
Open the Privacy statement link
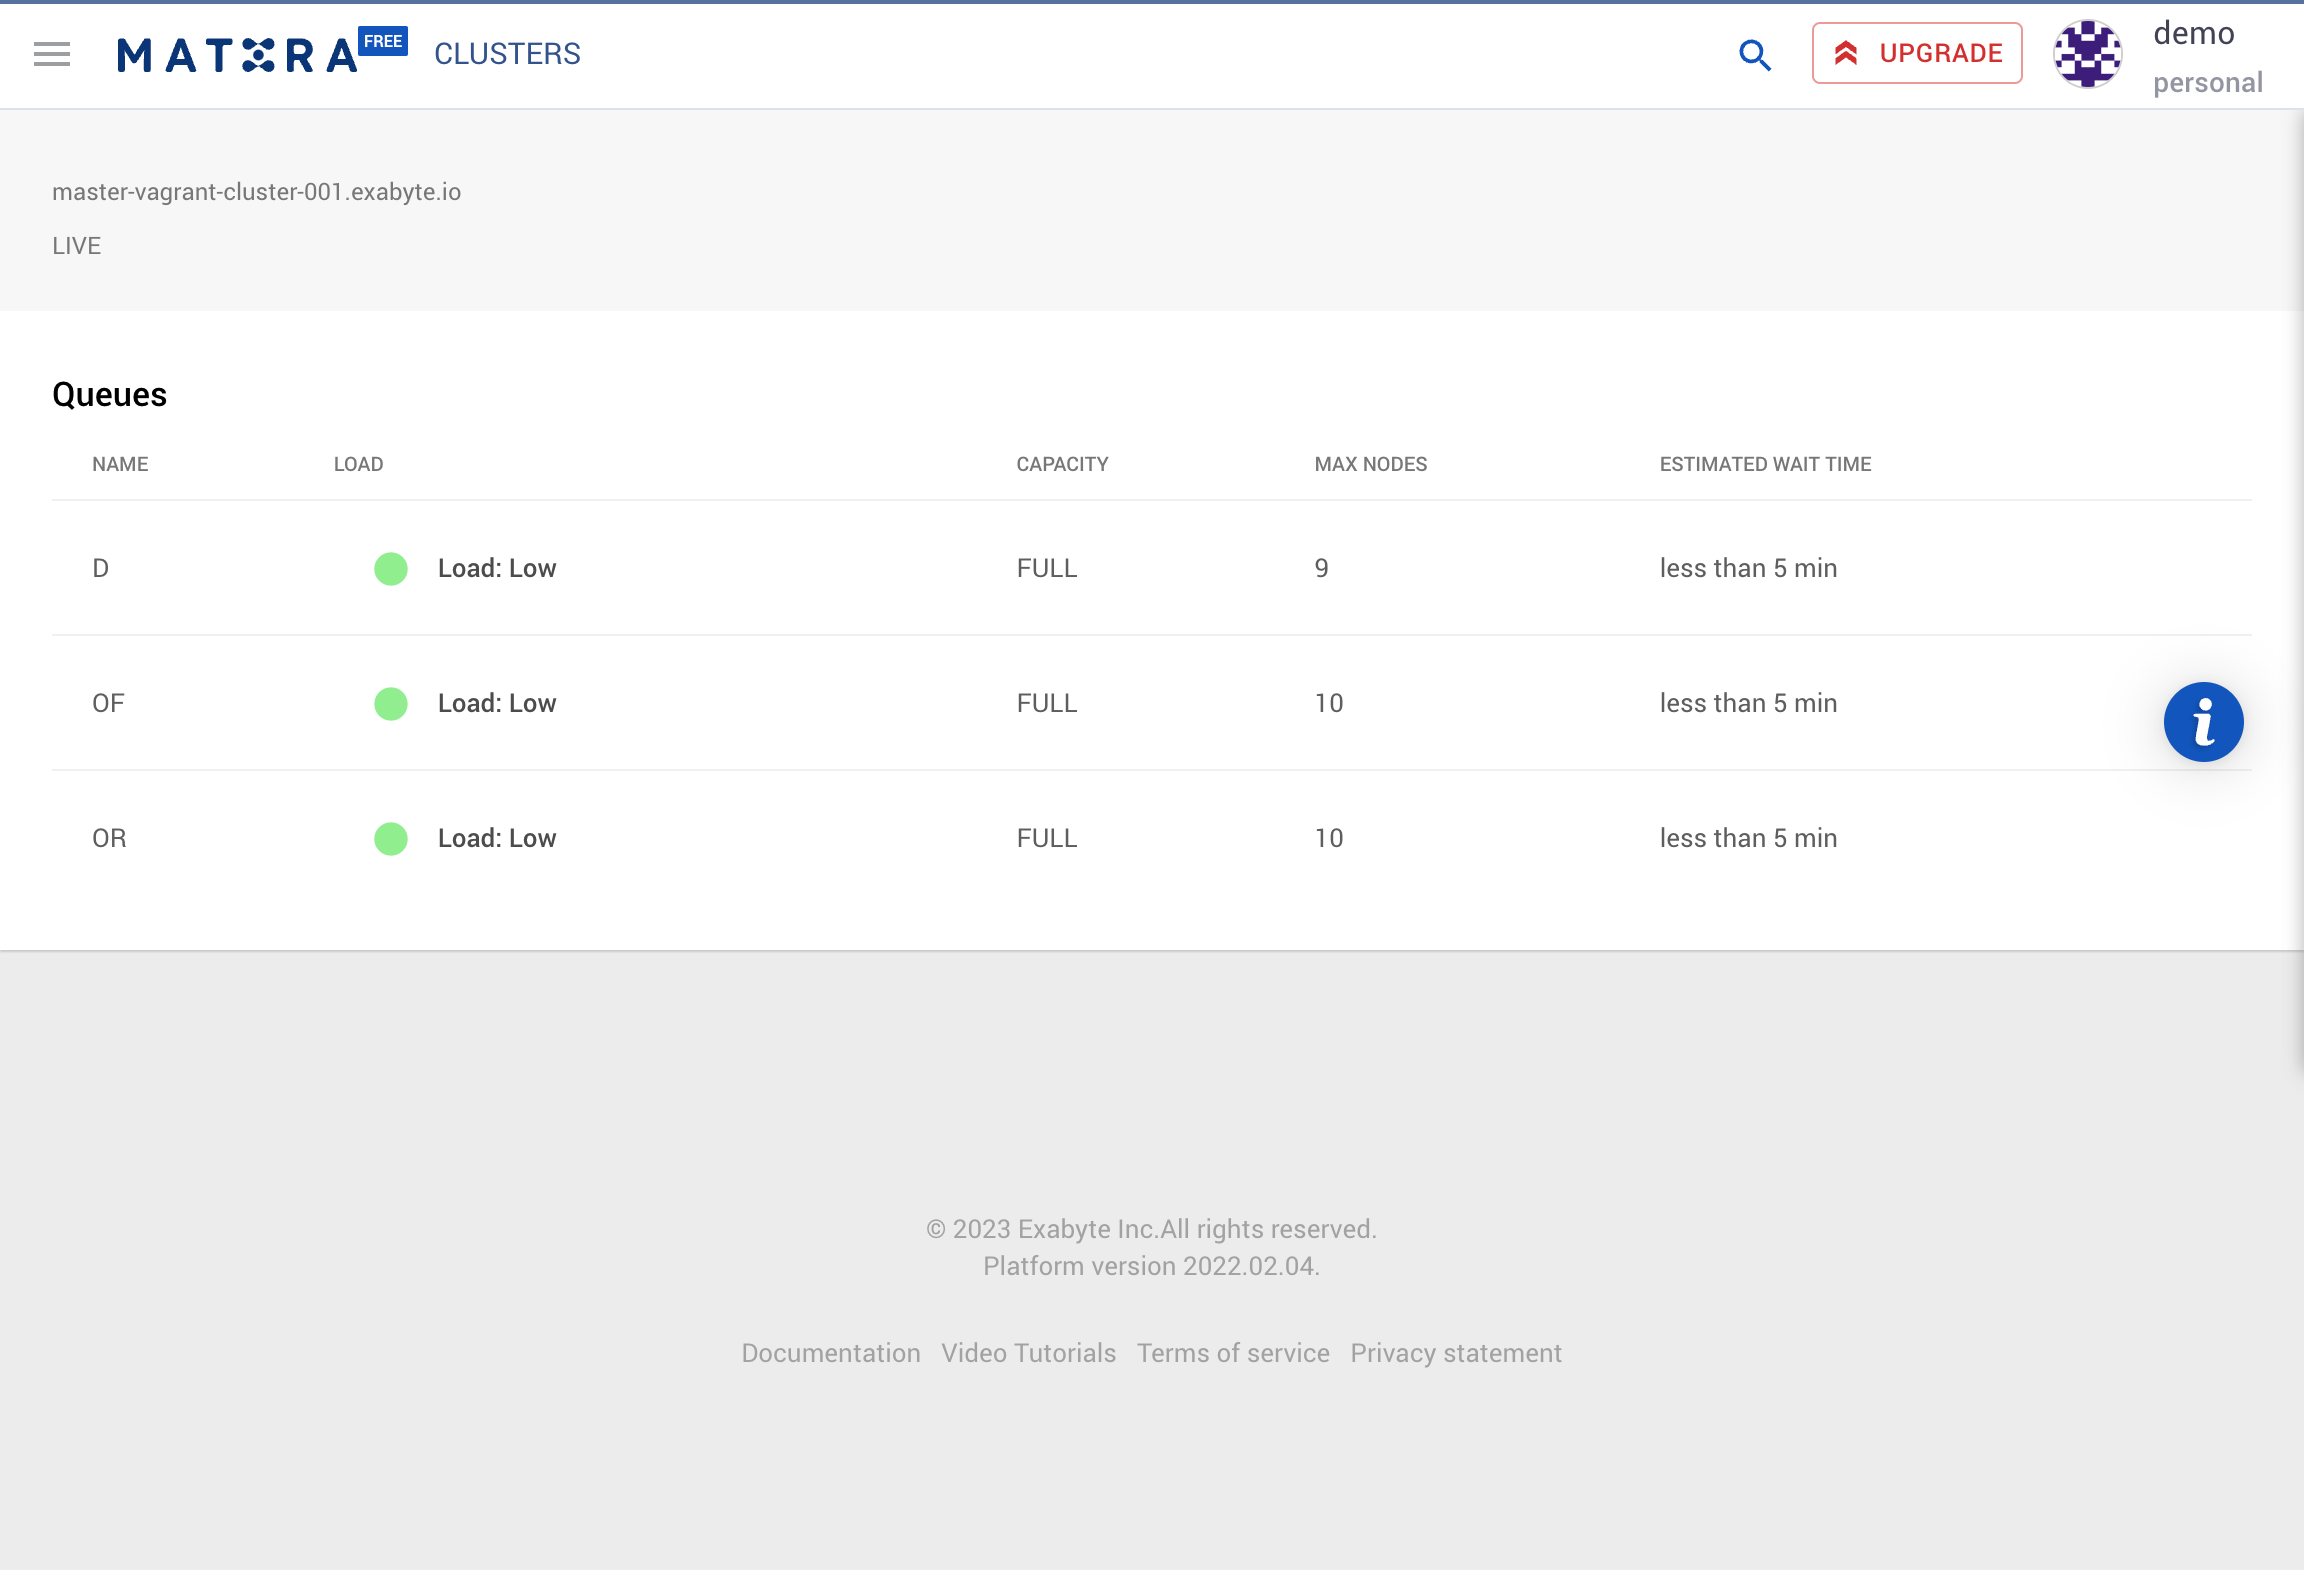[x=1455, y=1353]
